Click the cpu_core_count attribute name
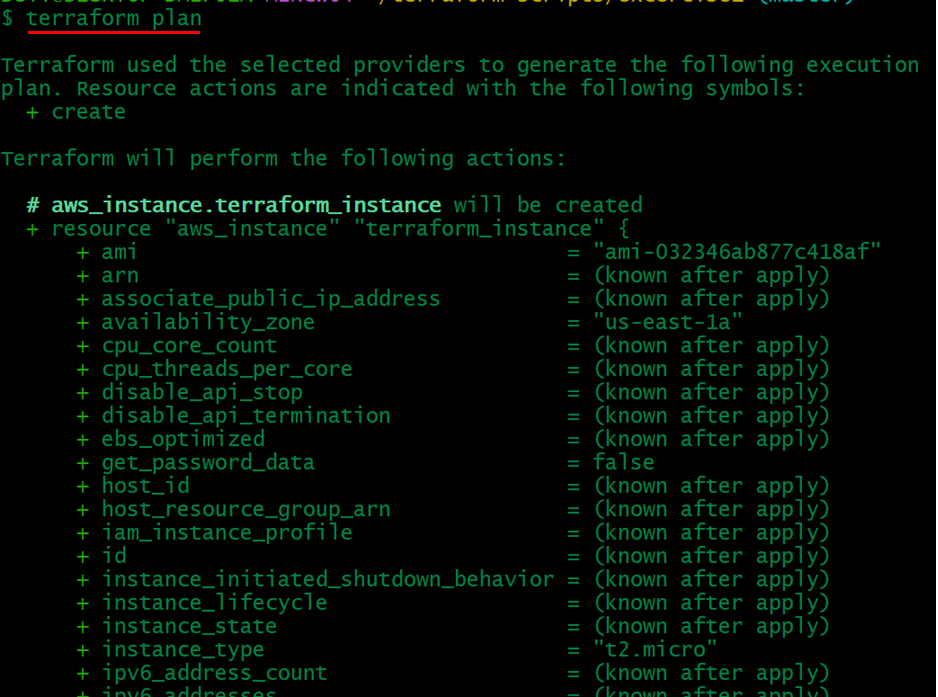938x697 pixels. 189,346
